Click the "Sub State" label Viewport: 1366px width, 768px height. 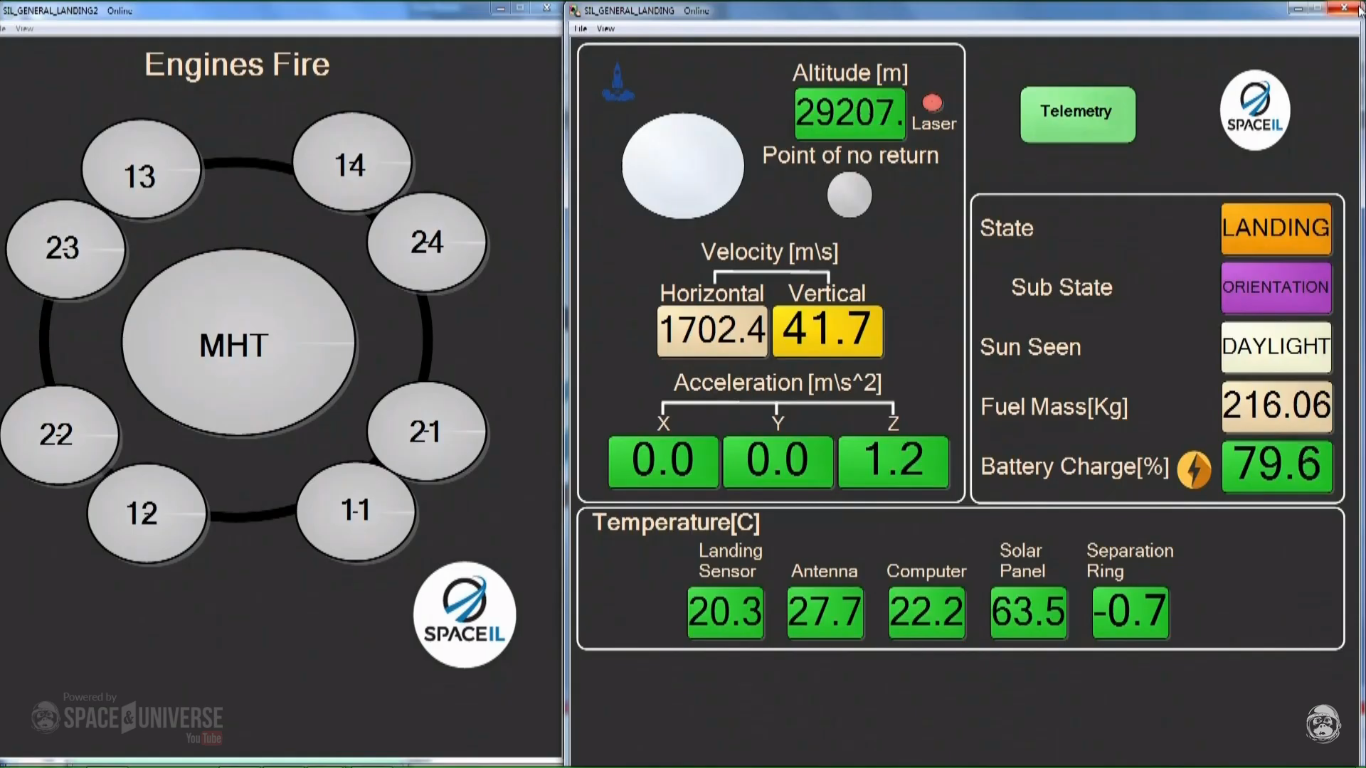tap(1061, 287)
